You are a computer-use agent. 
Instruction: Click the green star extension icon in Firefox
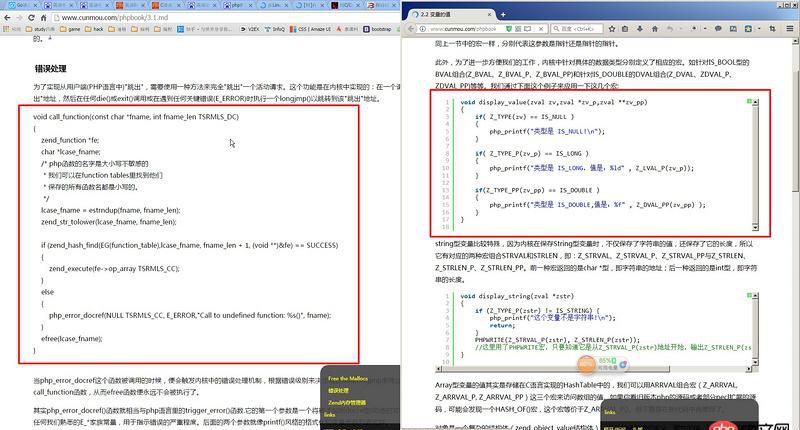tap(748, 29)
